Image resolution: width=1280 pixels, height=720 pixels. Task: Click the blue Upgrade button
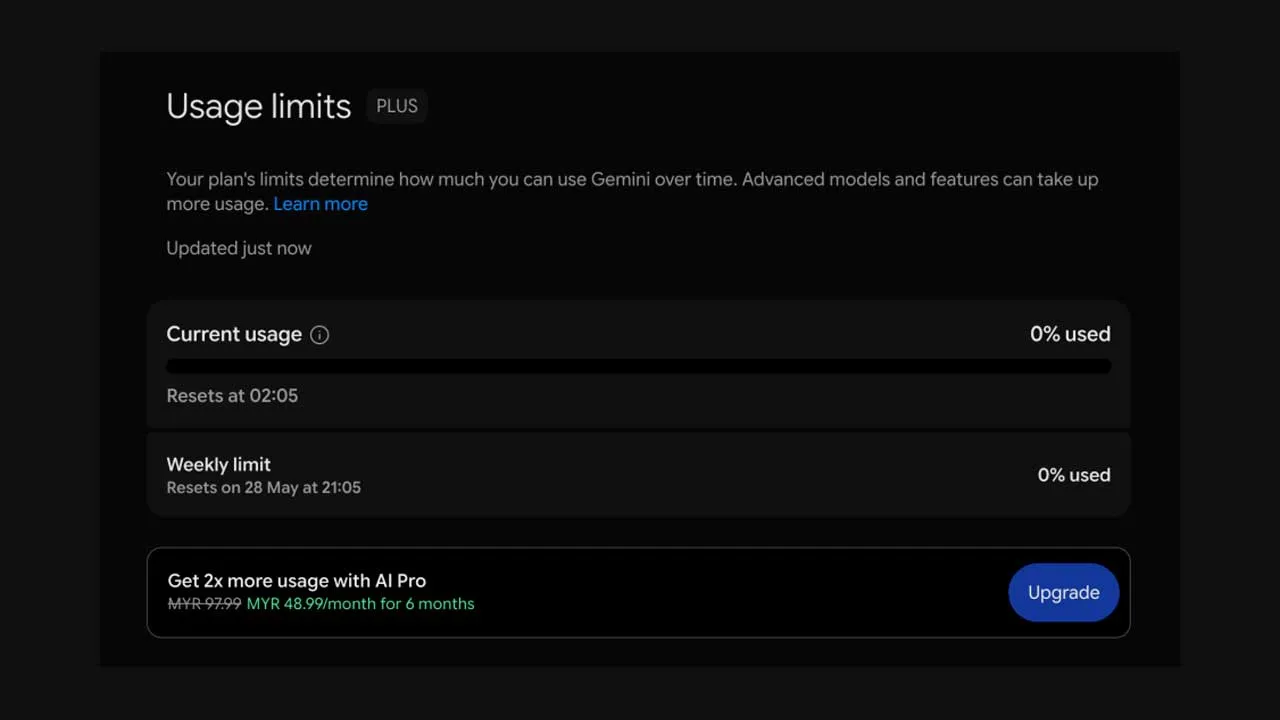point(1063,592)
